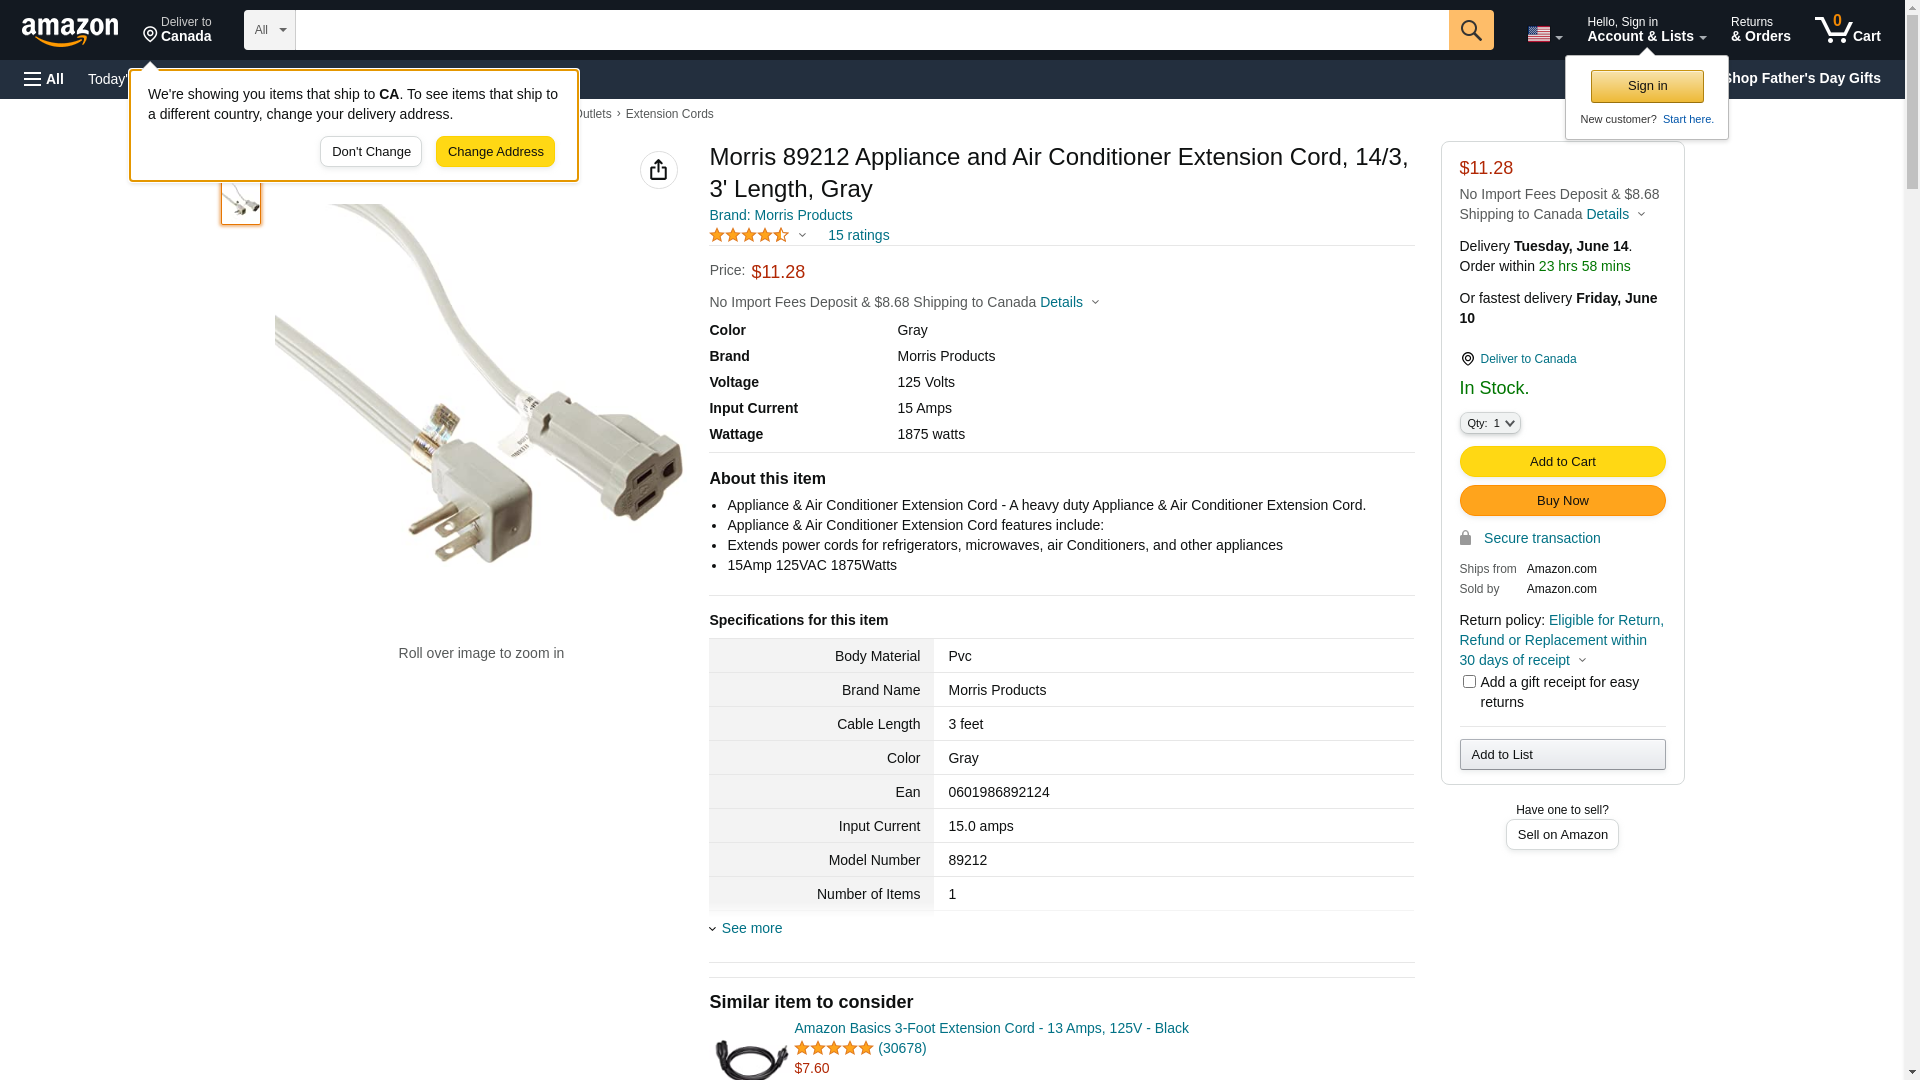Screen dimensions: 1920x1080
Task: Click the Amazon logo
Action: [x=70, y=31]
